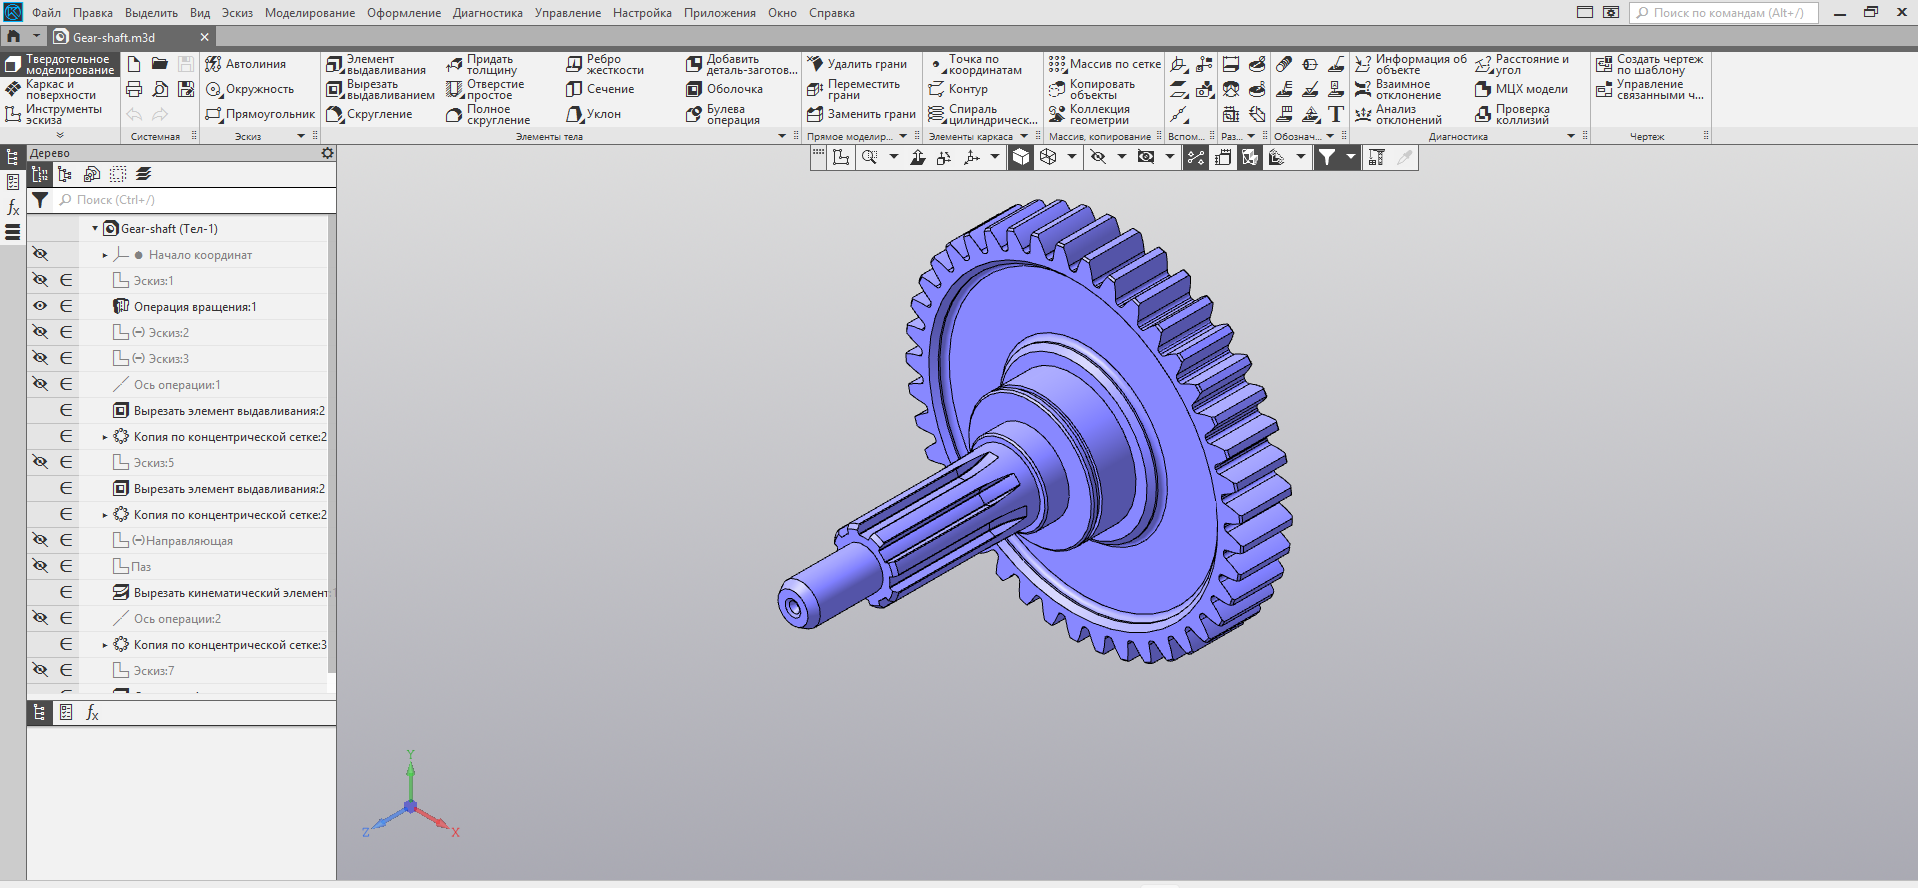Expand Начало координат tree node
Image resolution: width=1918 pixels, height=888 pixels.
(x=104, y=255)
